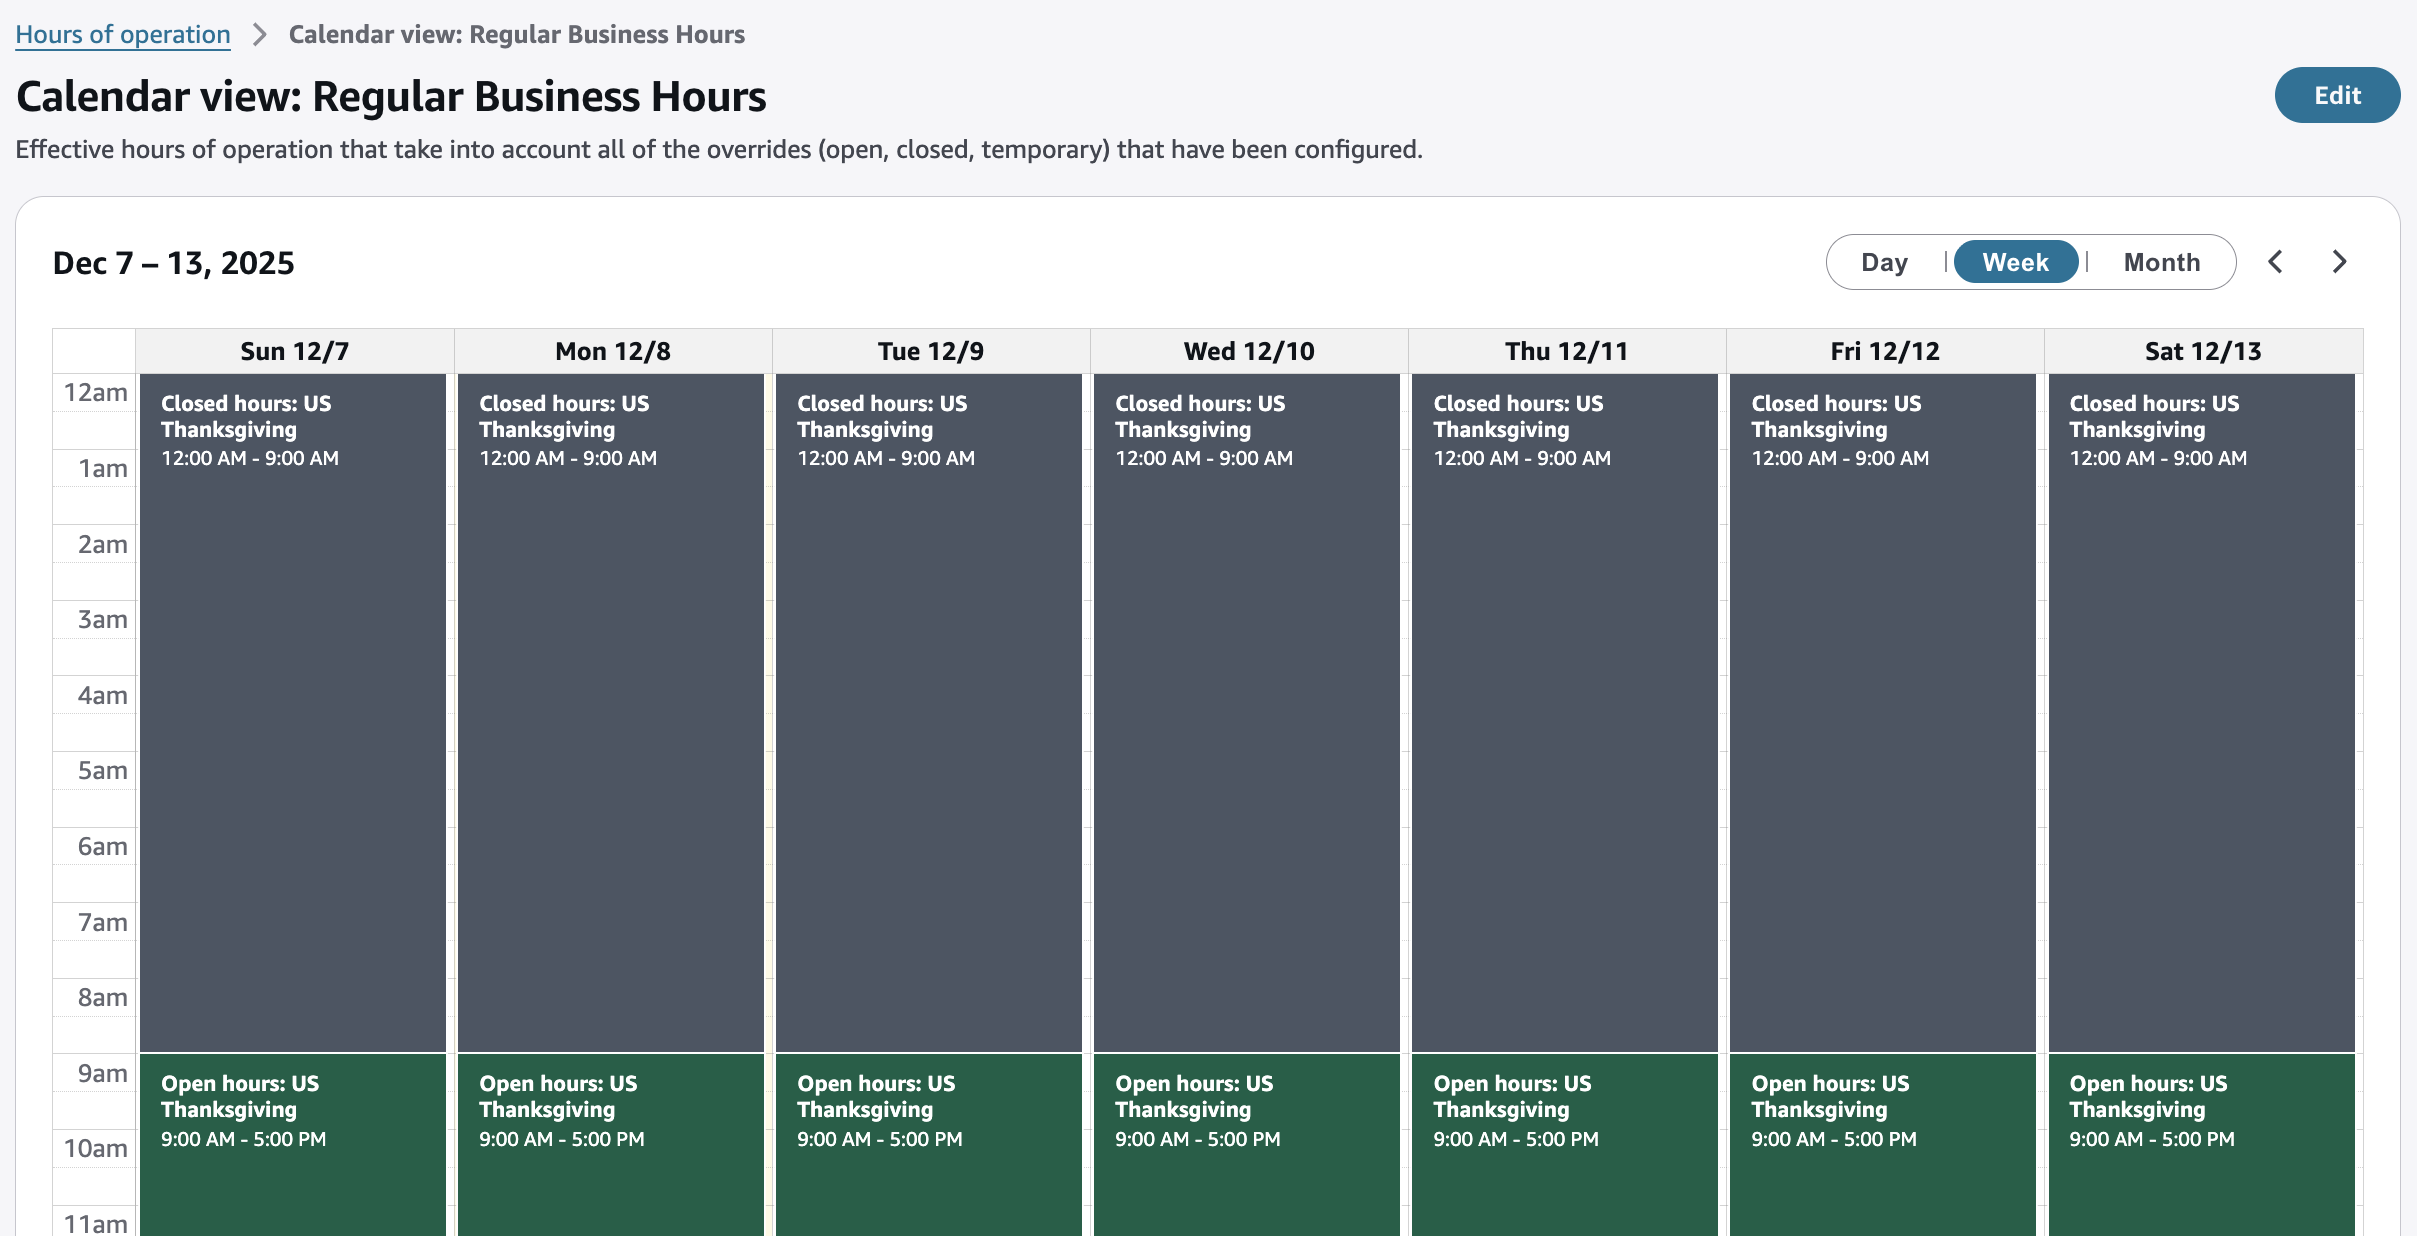Select the Wed 12/10 column header
The image size is (2417, 1236).
coord(1246,350)
